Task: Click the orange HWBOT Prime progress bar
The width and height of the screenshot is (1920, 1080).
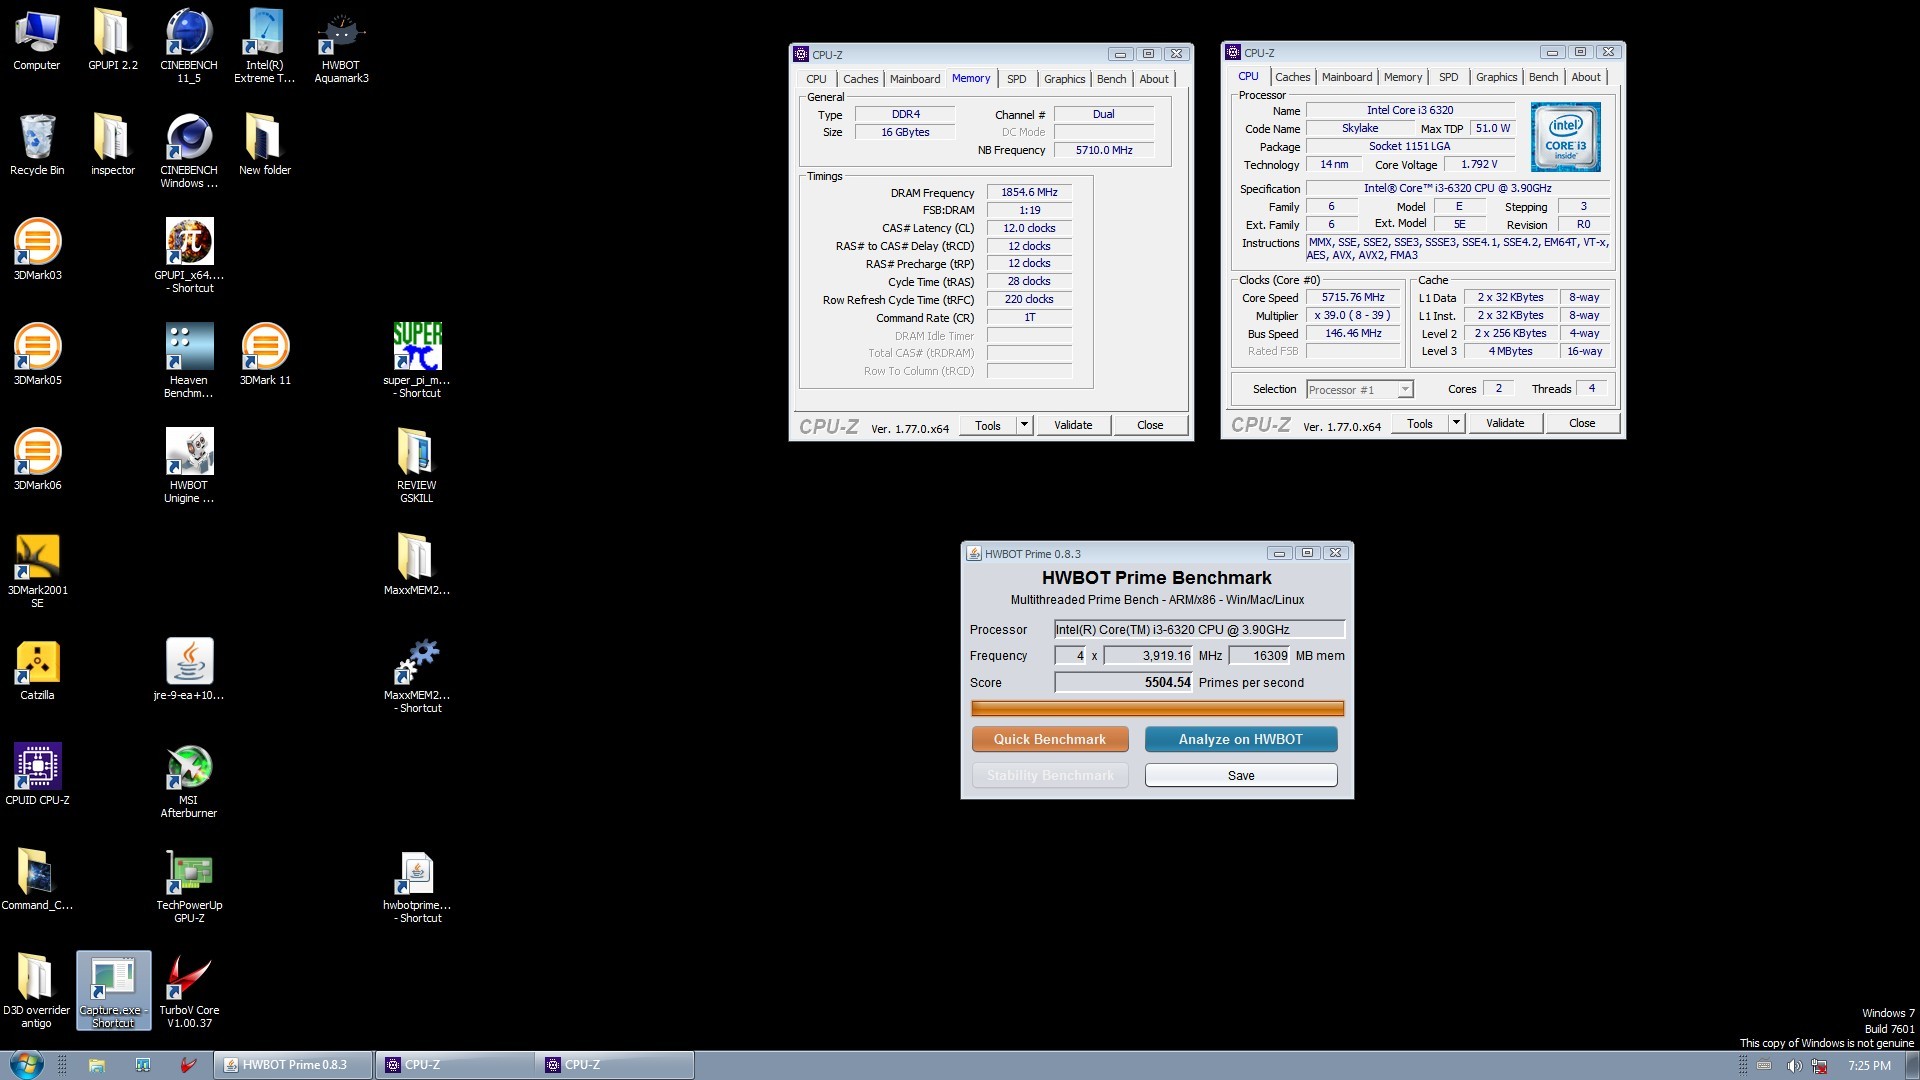Action: coord(1157,708)
